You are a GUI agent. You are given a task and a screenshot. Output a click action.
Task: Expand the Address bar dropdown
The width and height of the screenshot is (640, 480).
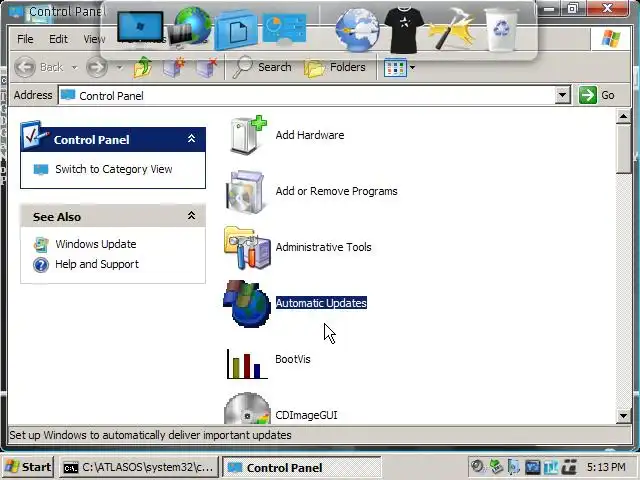click(562, 95)
